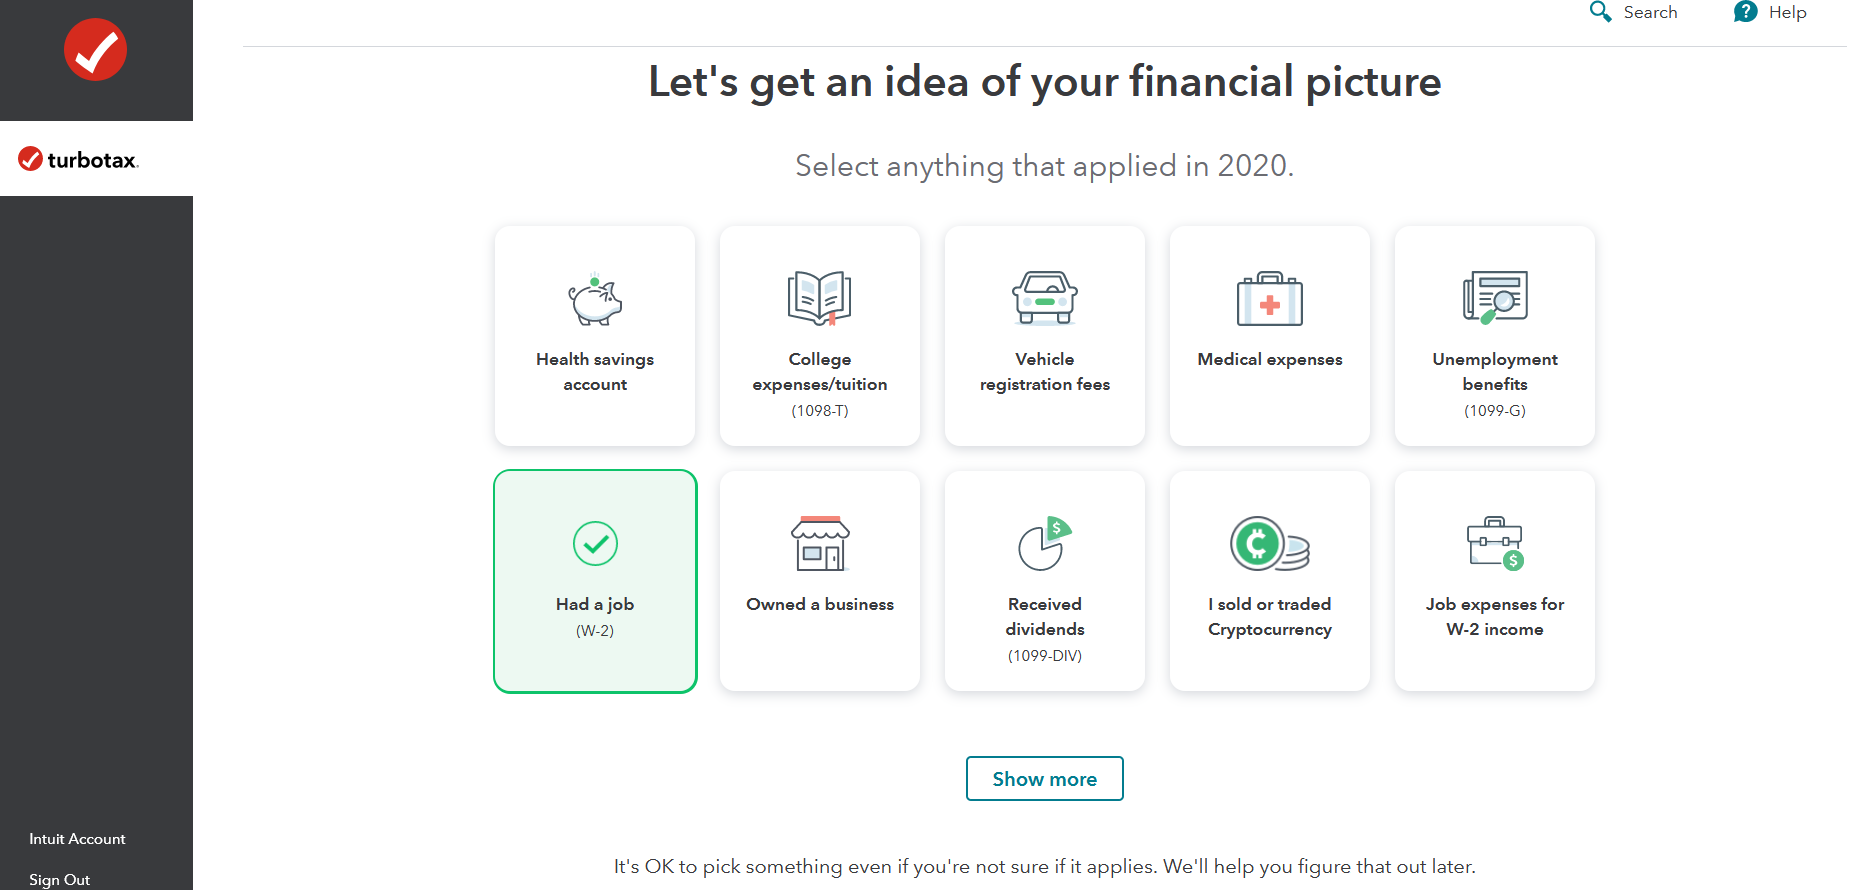Open the Intuit Account link

point(77,839)
